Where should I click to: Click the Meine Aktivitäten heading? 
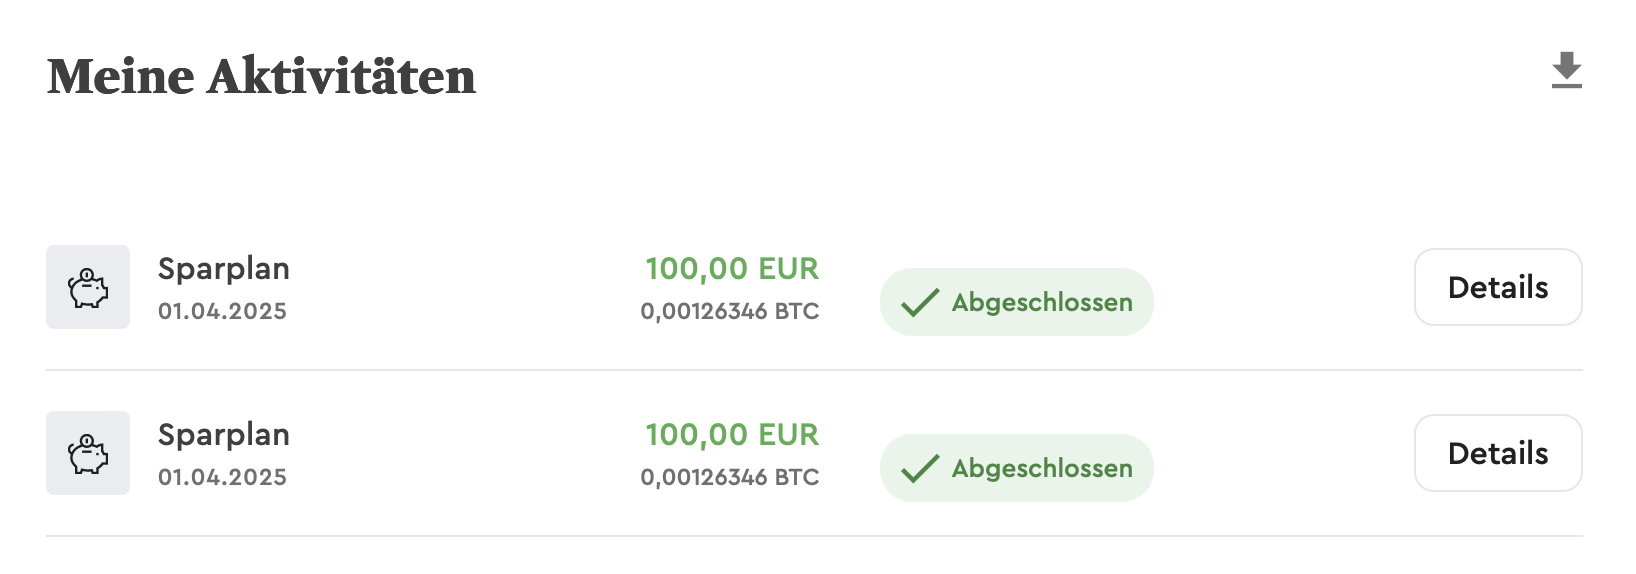coord(262,77)
